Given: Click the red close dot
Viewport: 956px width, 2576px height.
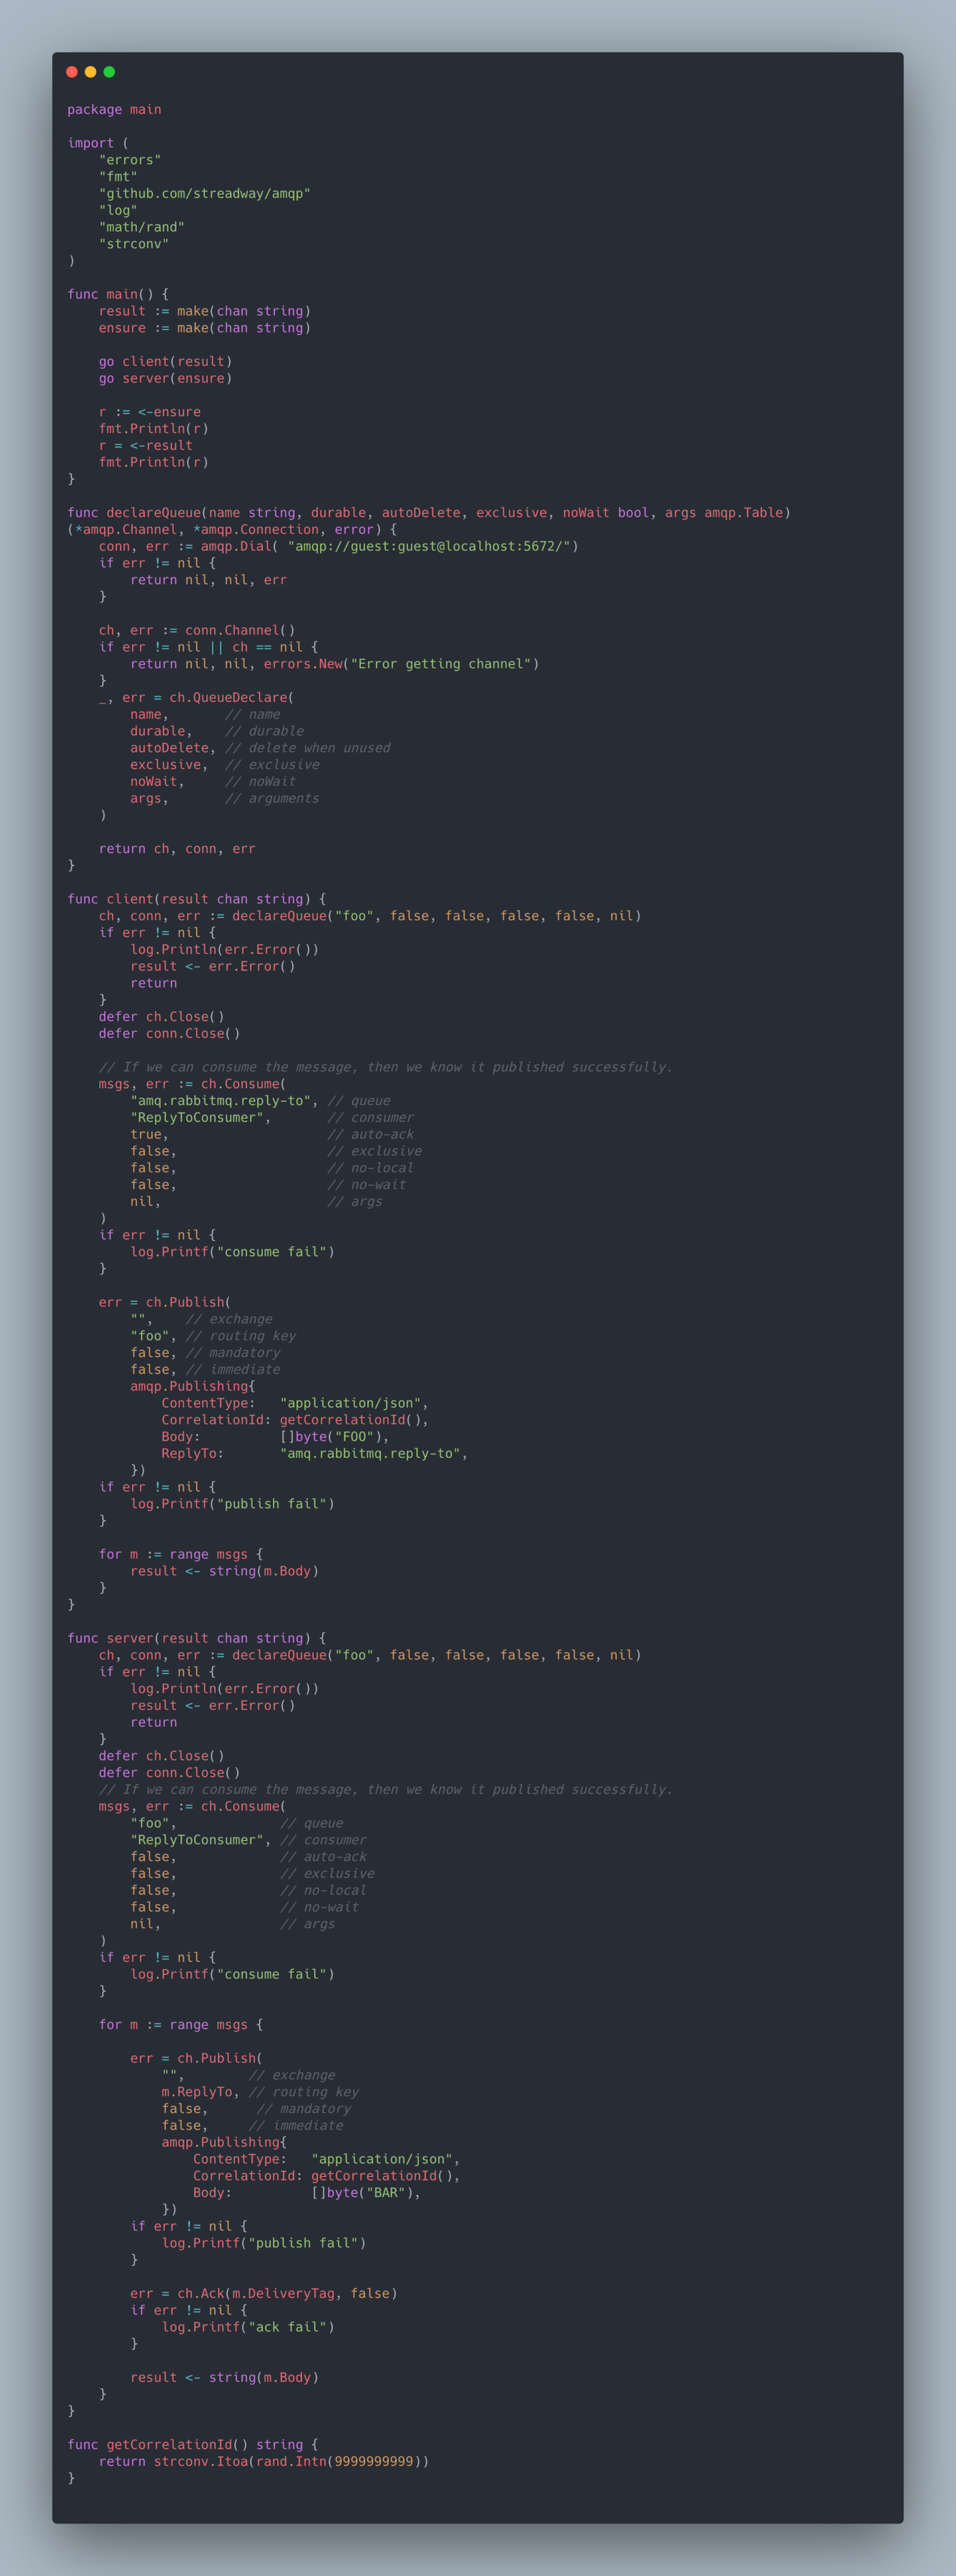Looking at the screenshot, I should point(72,72).
